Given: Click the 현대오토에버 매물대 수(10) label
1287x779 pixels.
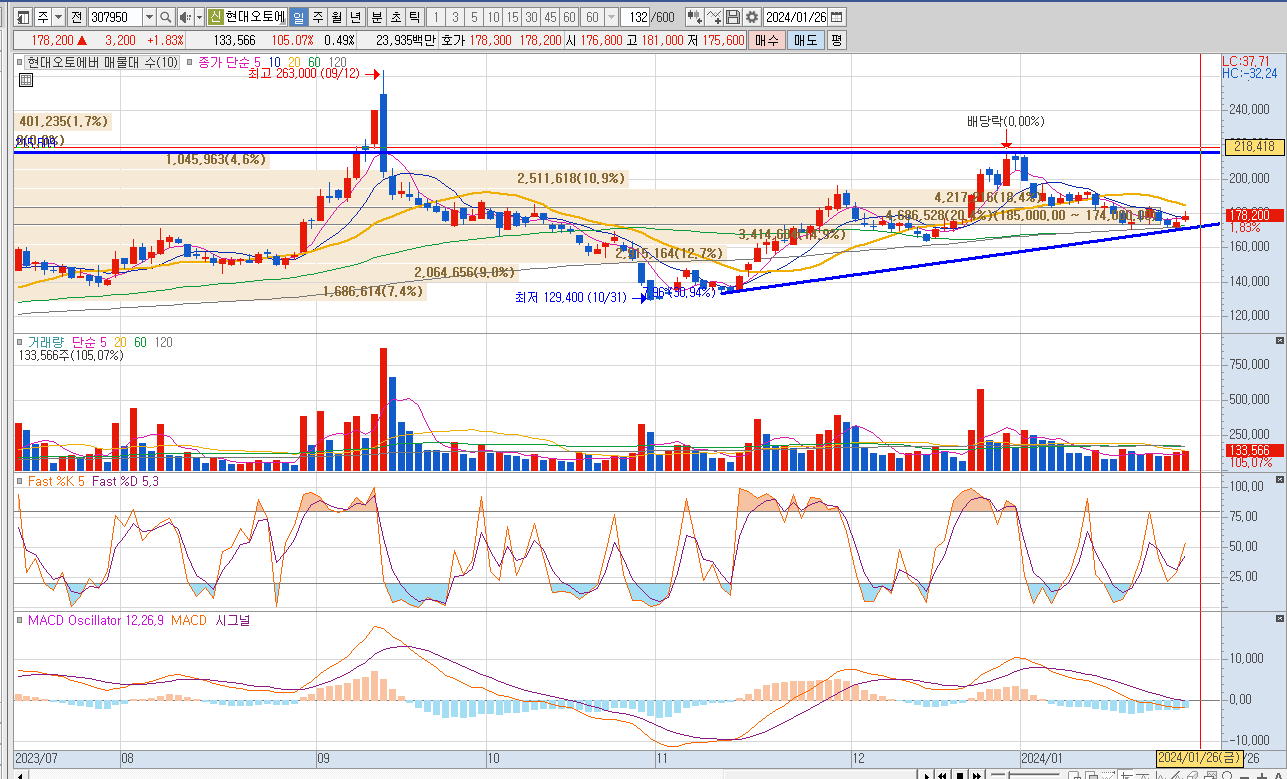Looking at the screenshot, I should pos(102,62).
